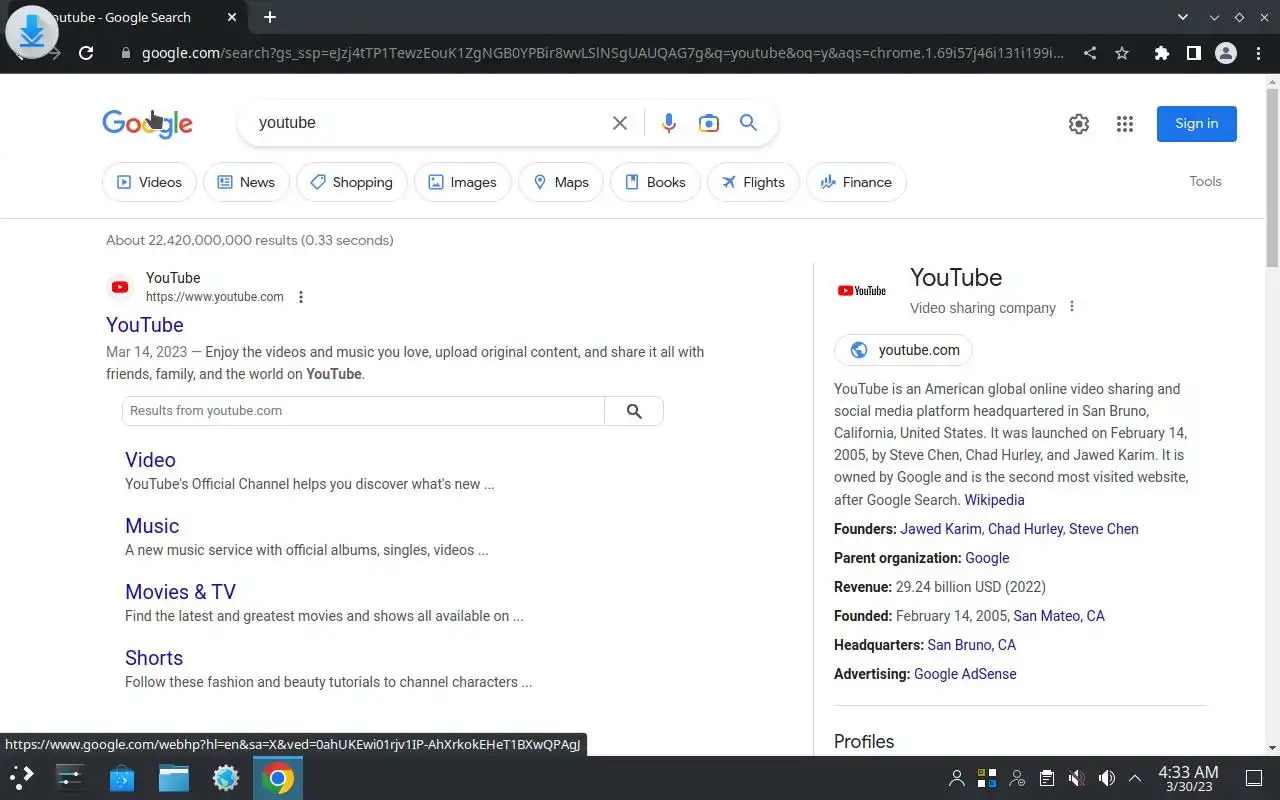
Task: Start voice search with the microphone
Action: click(669, 123)
